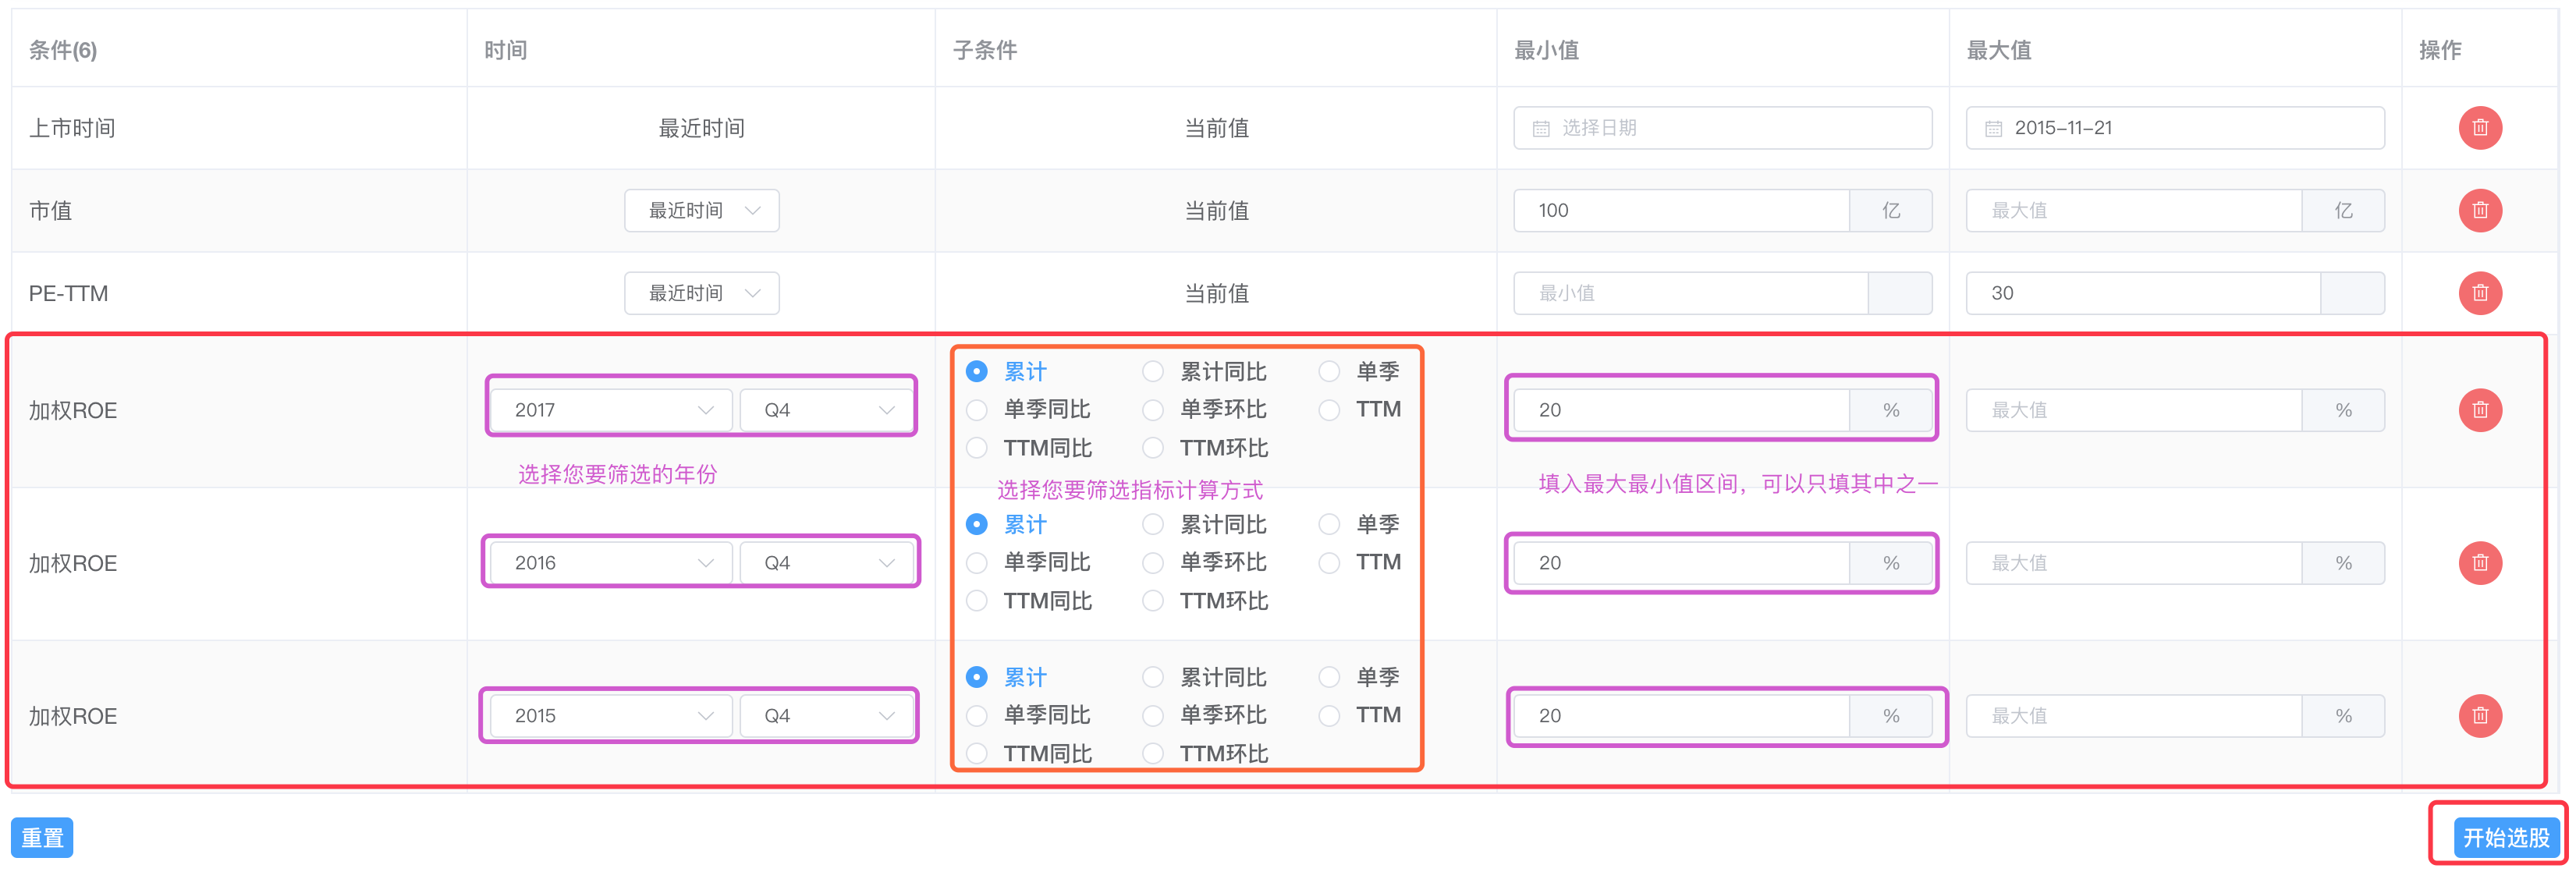Select 单季 radio in 2015 ROE row
2576x872 pixels.
(x=1329, y=678)
